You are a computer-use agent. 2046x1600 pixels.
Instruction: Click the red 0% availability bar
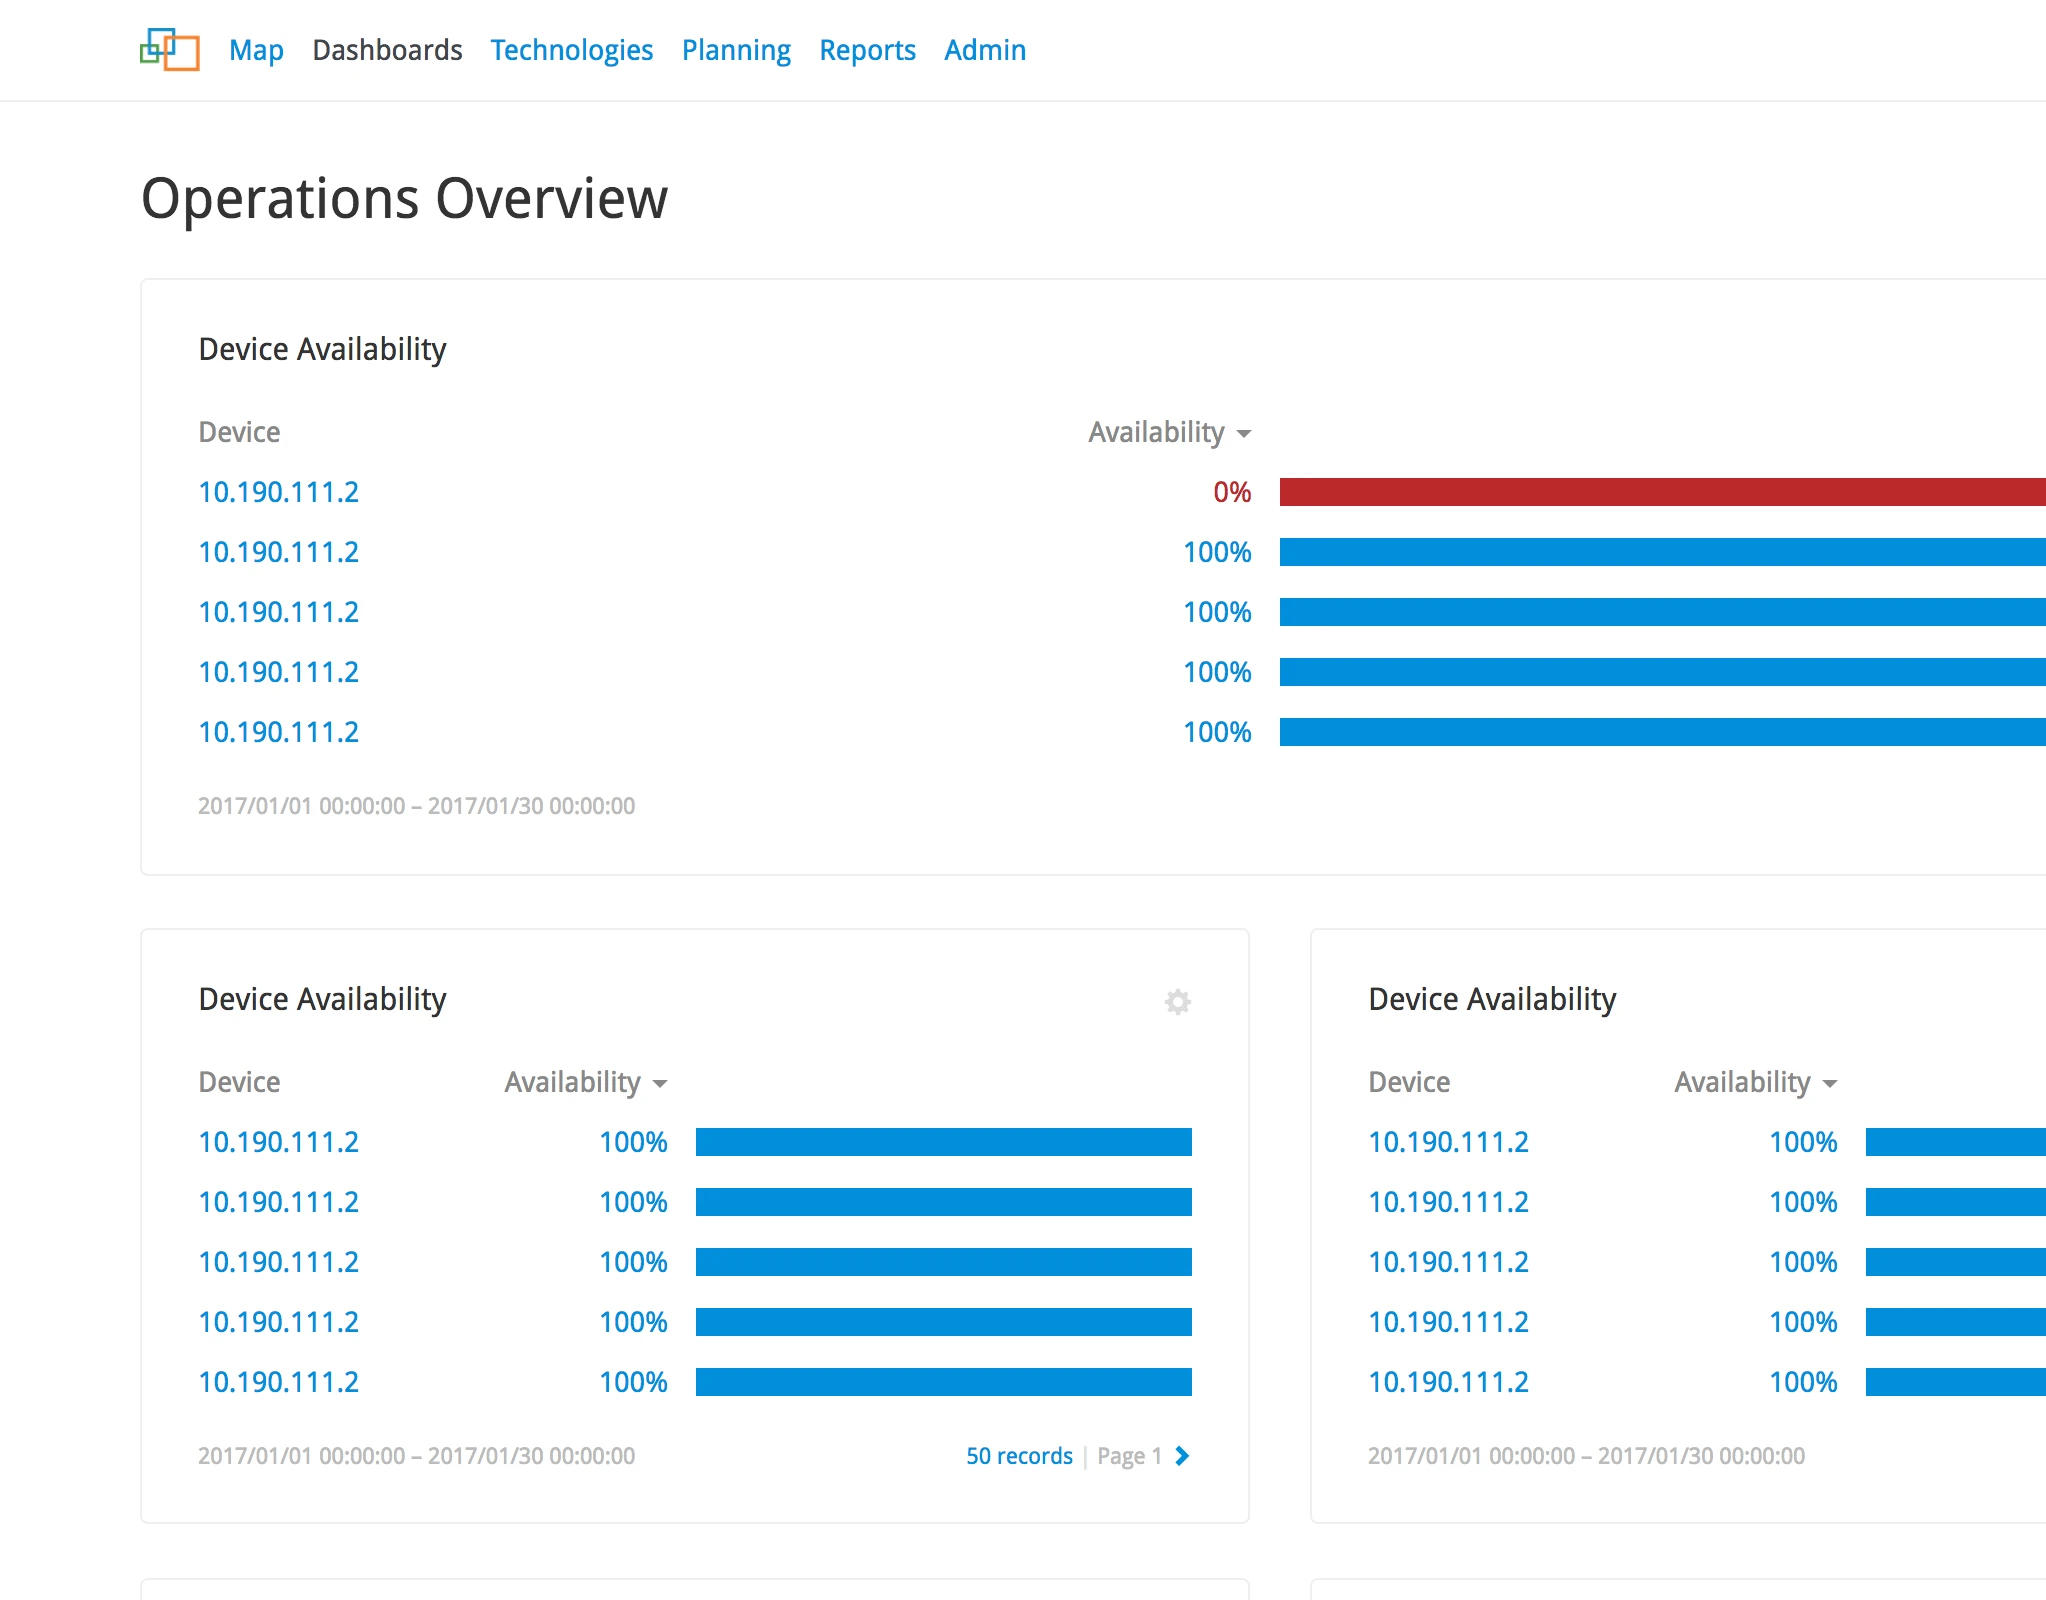coord(1660,492)
